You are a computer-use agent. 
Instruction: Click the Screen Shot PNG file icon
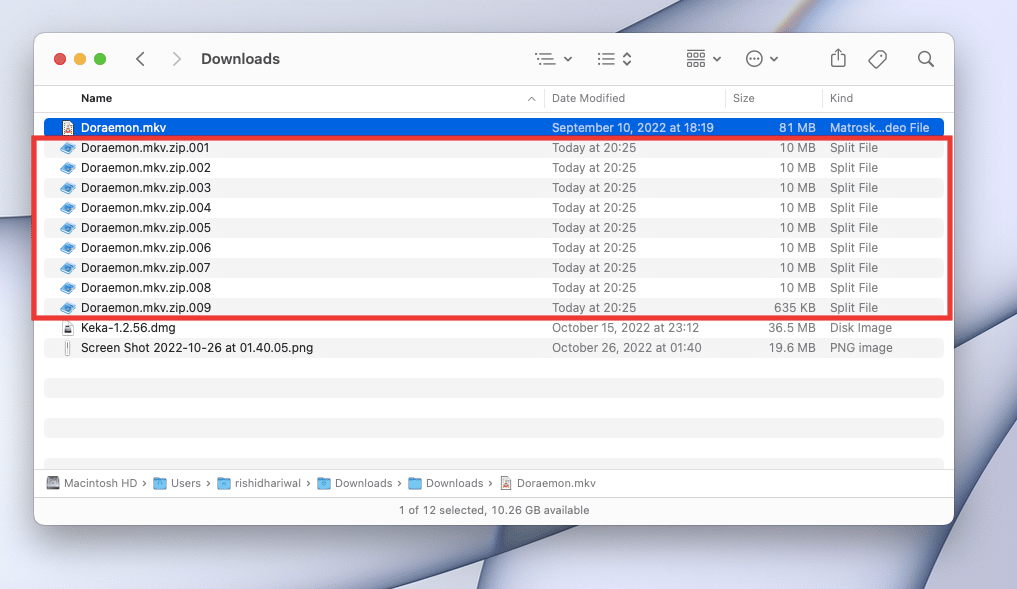coord(67,348)
